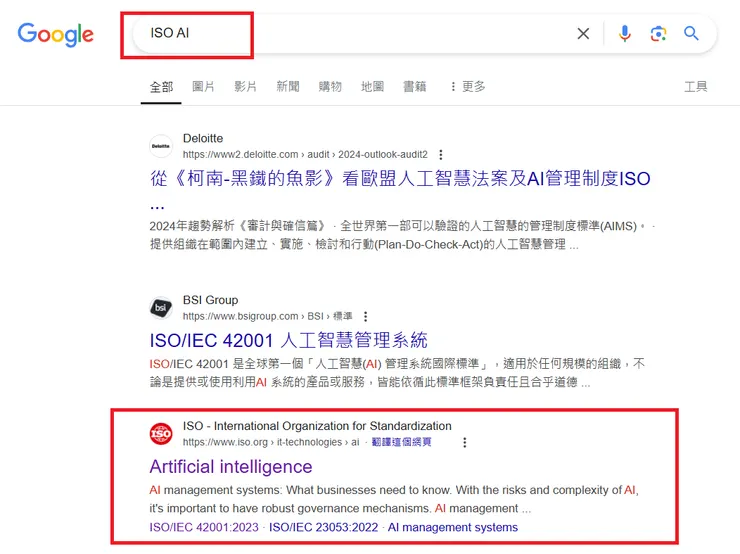Switch to the 影片 tab
Viewport: 740px width, 554px height.
245,86
